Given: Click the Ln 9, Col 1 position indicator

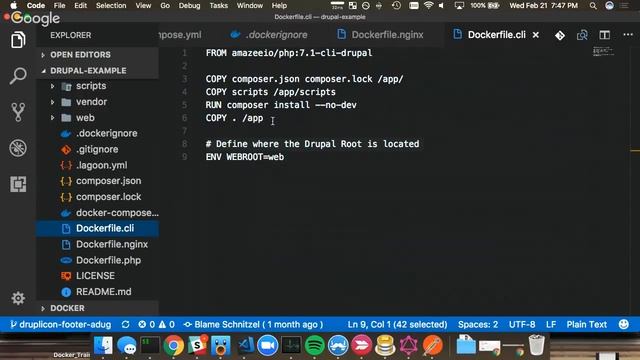Looking at the screenshot, I should [x=397, y=324].
